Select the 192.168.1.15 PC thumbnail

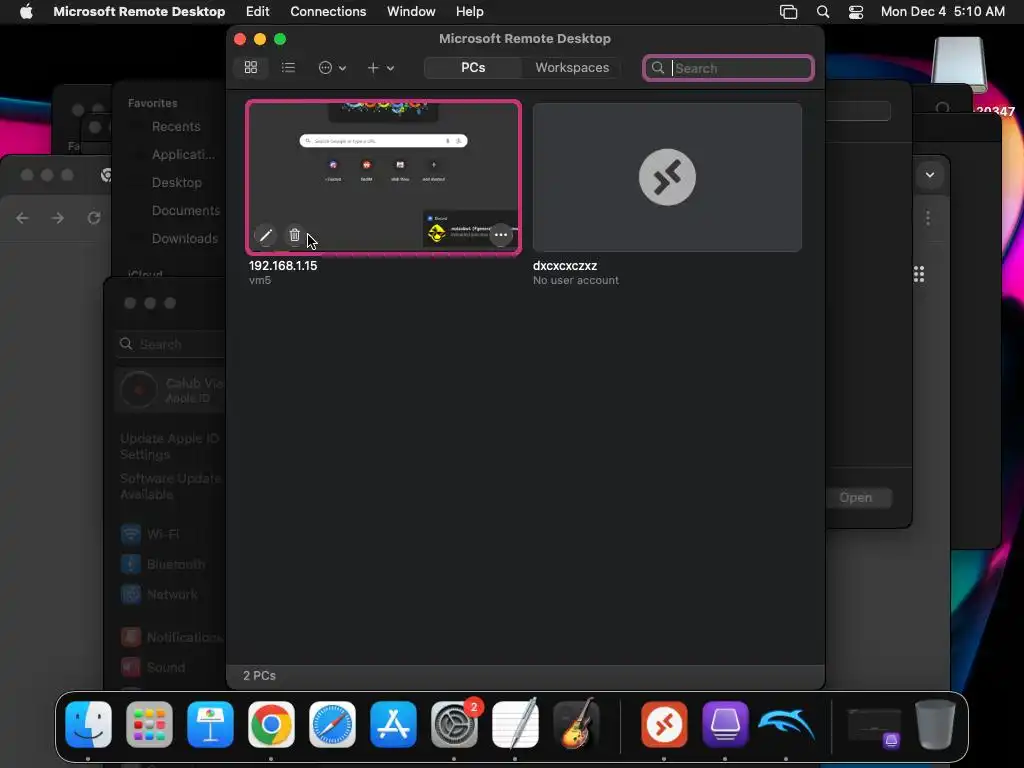[383, 177]
